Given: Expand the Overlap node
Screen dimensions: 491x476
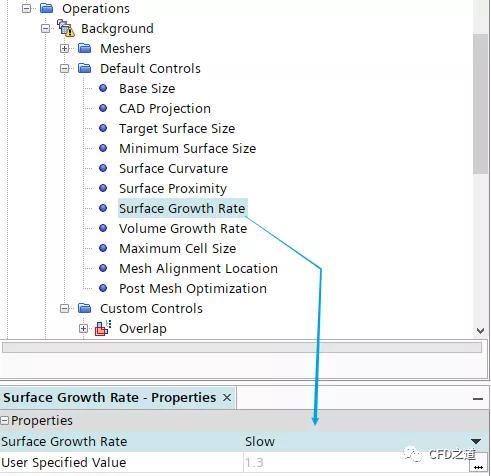Looking at the screenshot, I should click(x=84, y=329).
